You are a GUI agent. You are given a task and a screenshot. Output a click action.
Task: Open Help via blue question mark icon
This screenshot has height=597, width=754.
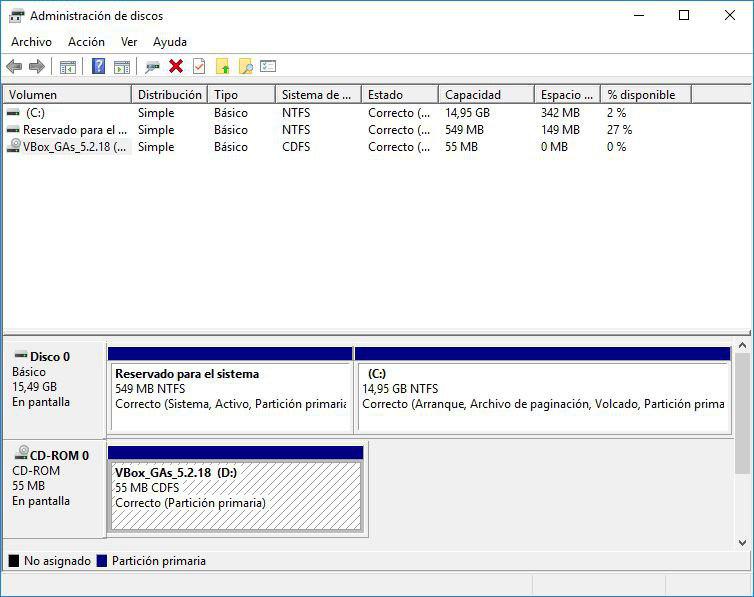click(98, 66)
